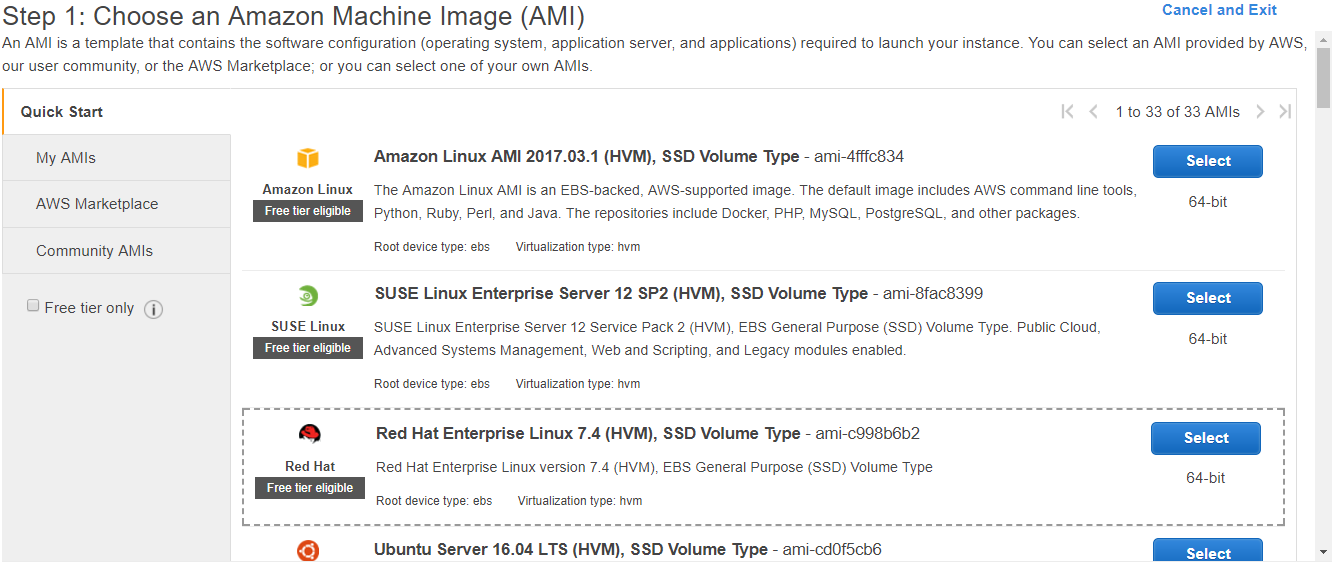
Task: Click the AMI ID ami-cd0f5cb6
Action: (x=832, y=549)
